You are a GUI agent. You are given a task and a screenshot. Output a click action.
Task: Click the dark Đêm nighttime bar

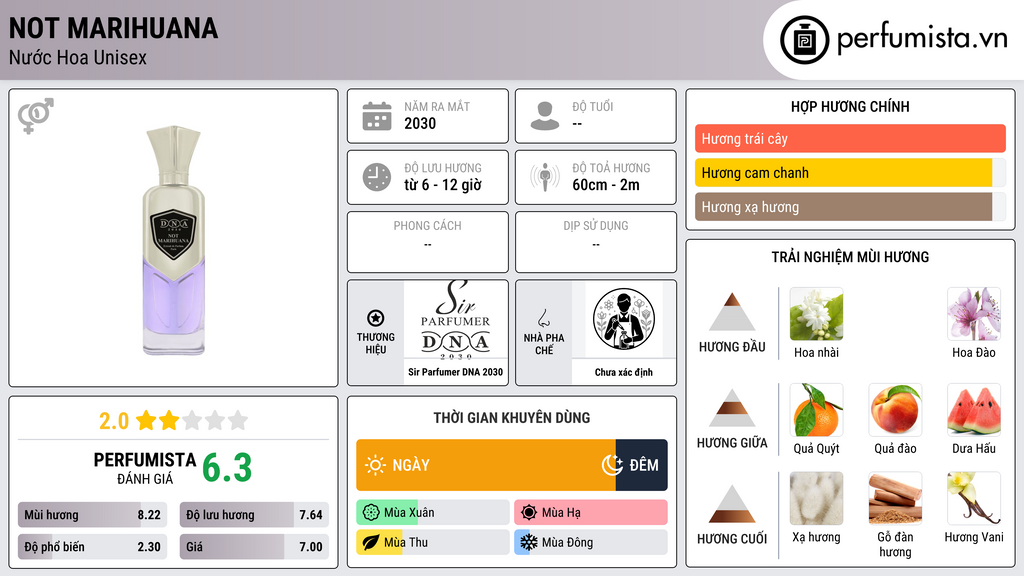tap(642, 465)
